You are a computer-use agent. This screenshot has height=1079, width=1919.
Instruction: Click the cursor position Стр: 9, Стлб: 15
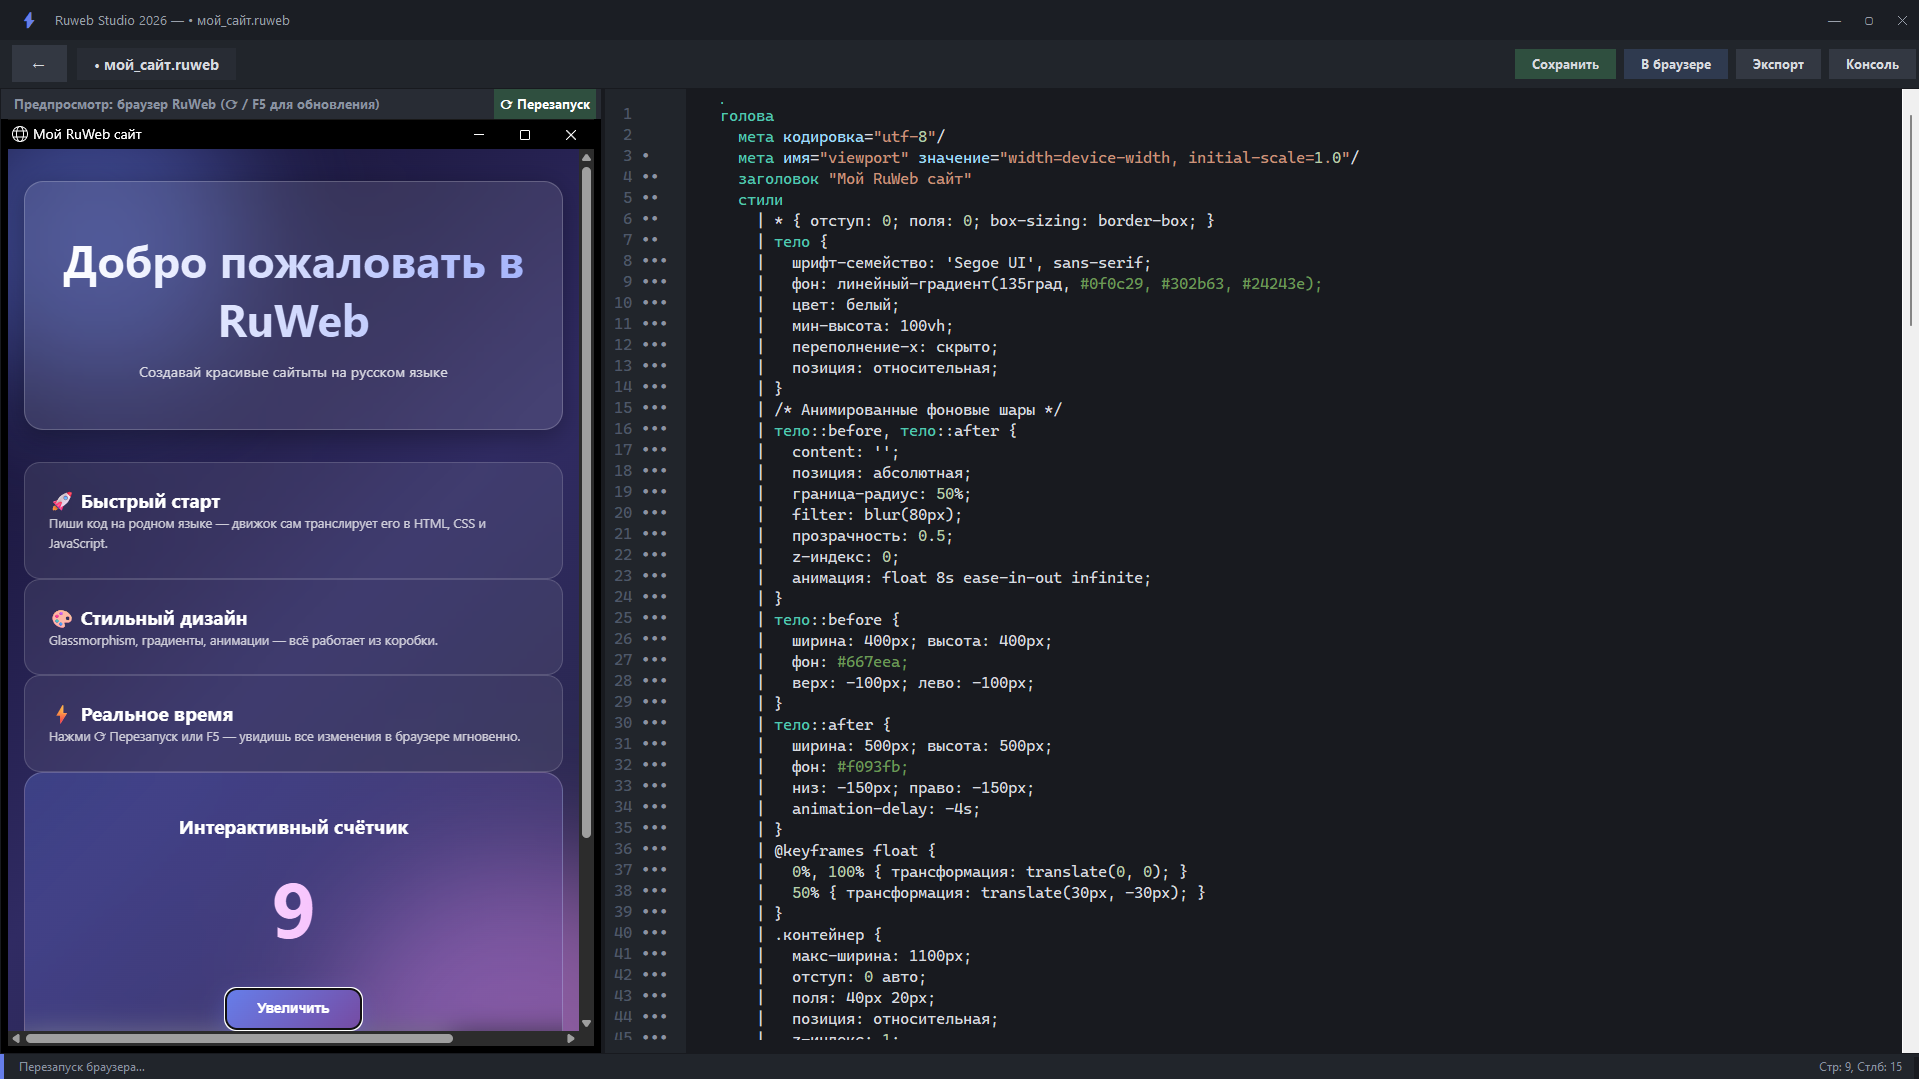pos(1860,1067)
